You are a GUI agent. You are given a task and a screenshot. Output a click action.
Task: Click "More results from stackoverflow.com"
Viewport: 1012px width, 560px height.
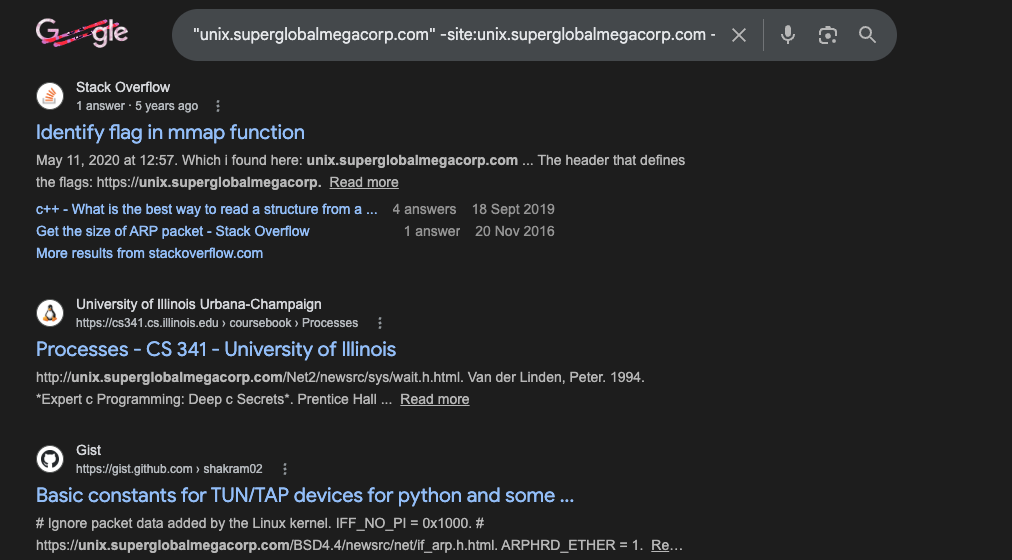point(149,253)
